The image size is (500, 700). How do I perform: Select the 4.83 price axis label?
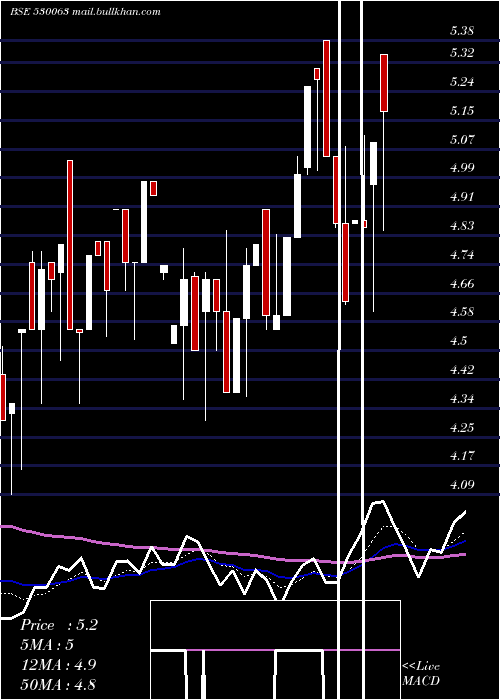[462, 225]
